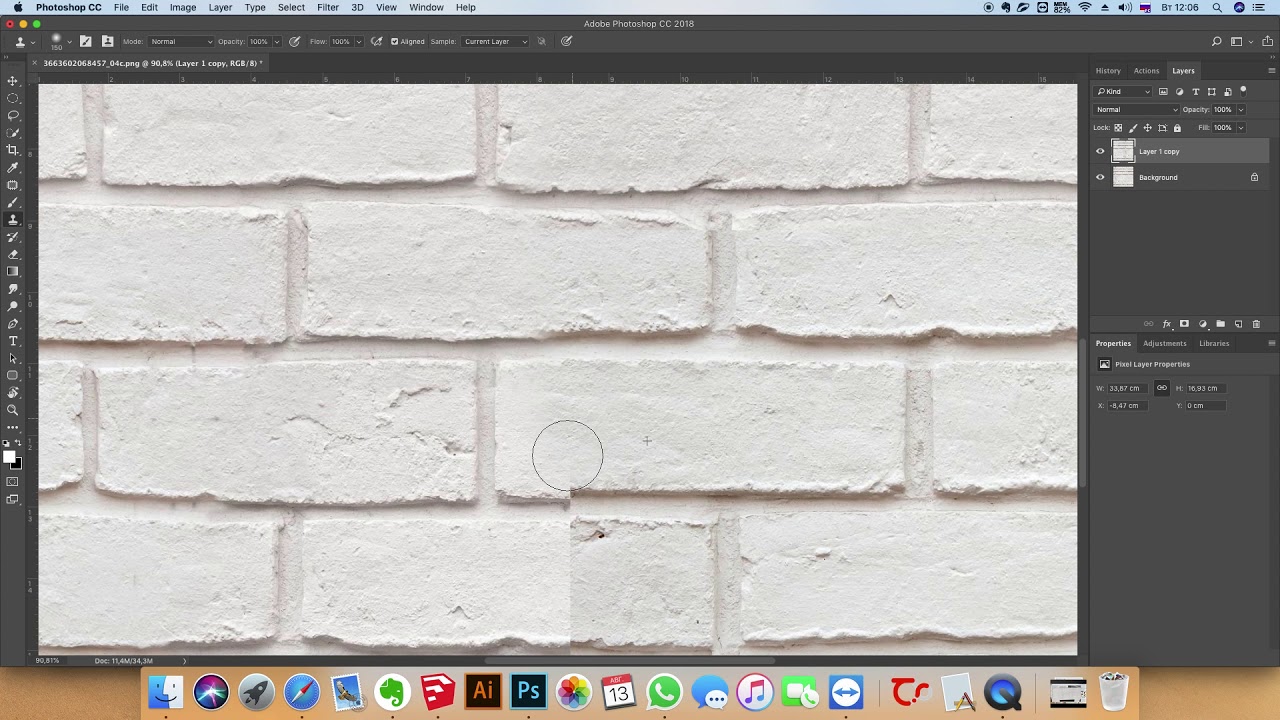
Task: Expand the Flow slider arrow
Action: (358, 41)
